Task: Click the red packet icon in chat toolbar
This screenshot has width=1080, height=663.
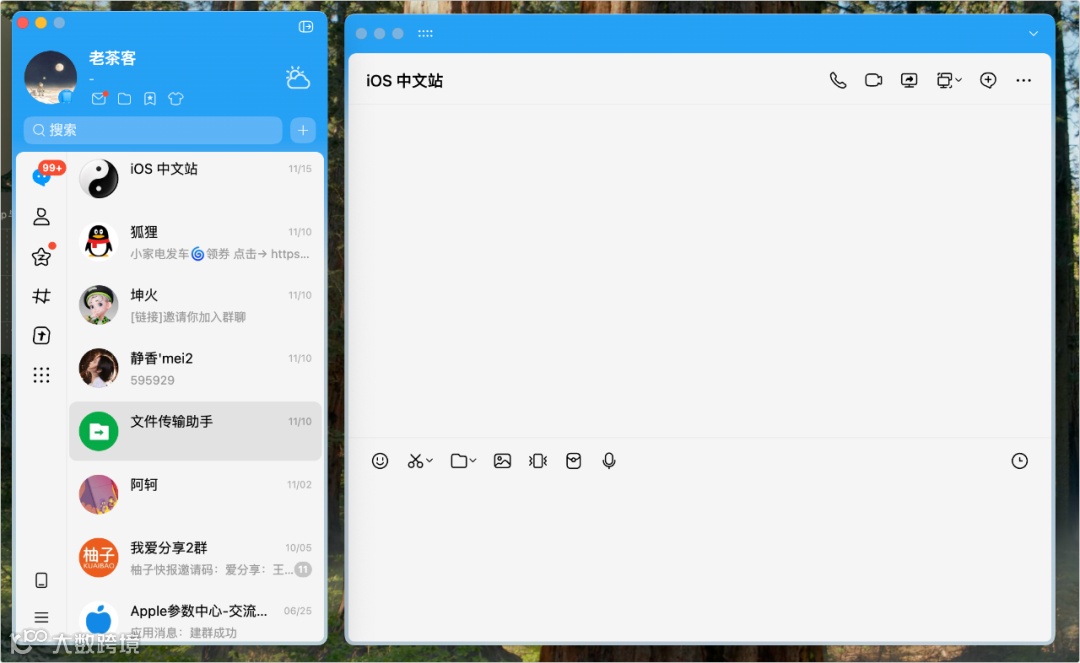Action: (574, 461)
